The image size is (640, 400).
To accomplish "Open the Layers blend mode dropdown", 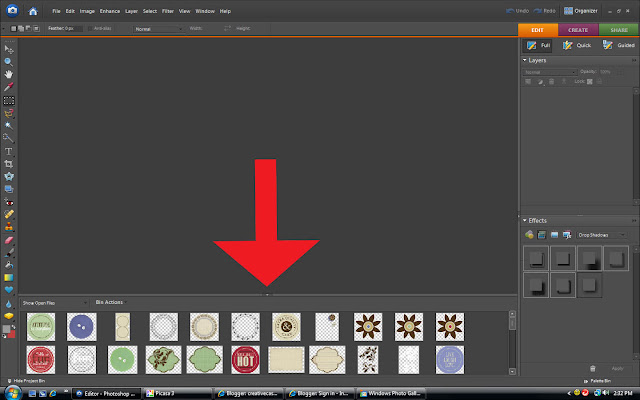I will point(550,72).
